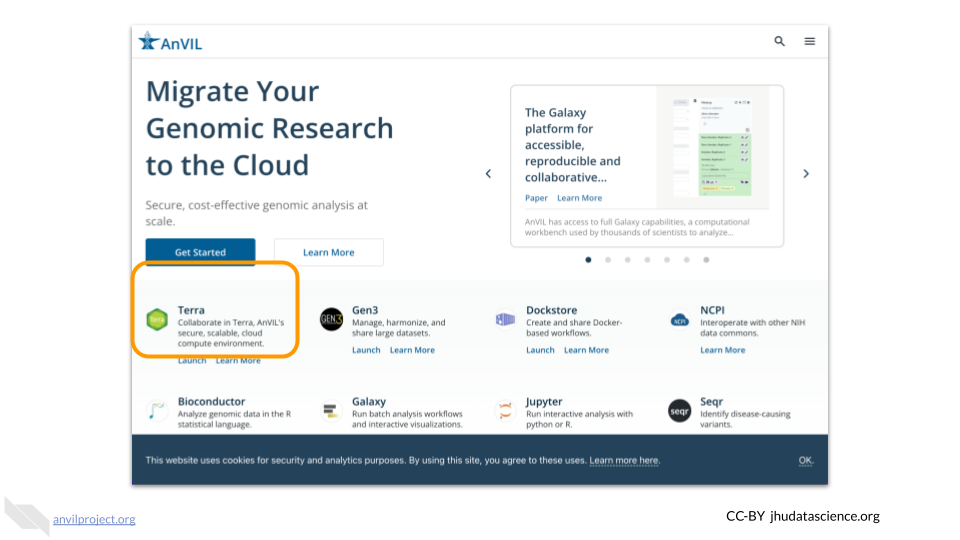Open the Gen3 Learn More link
The width and height of the screenshot is (960, 540).
coord(412,350)
